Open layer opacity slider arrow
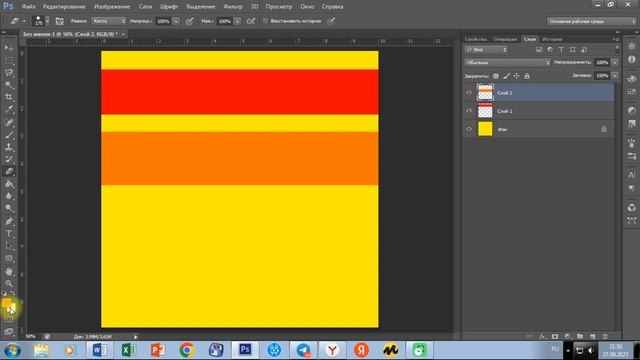Image resolution: width=640 pixels, height=360 pixels. click(615, 62)
